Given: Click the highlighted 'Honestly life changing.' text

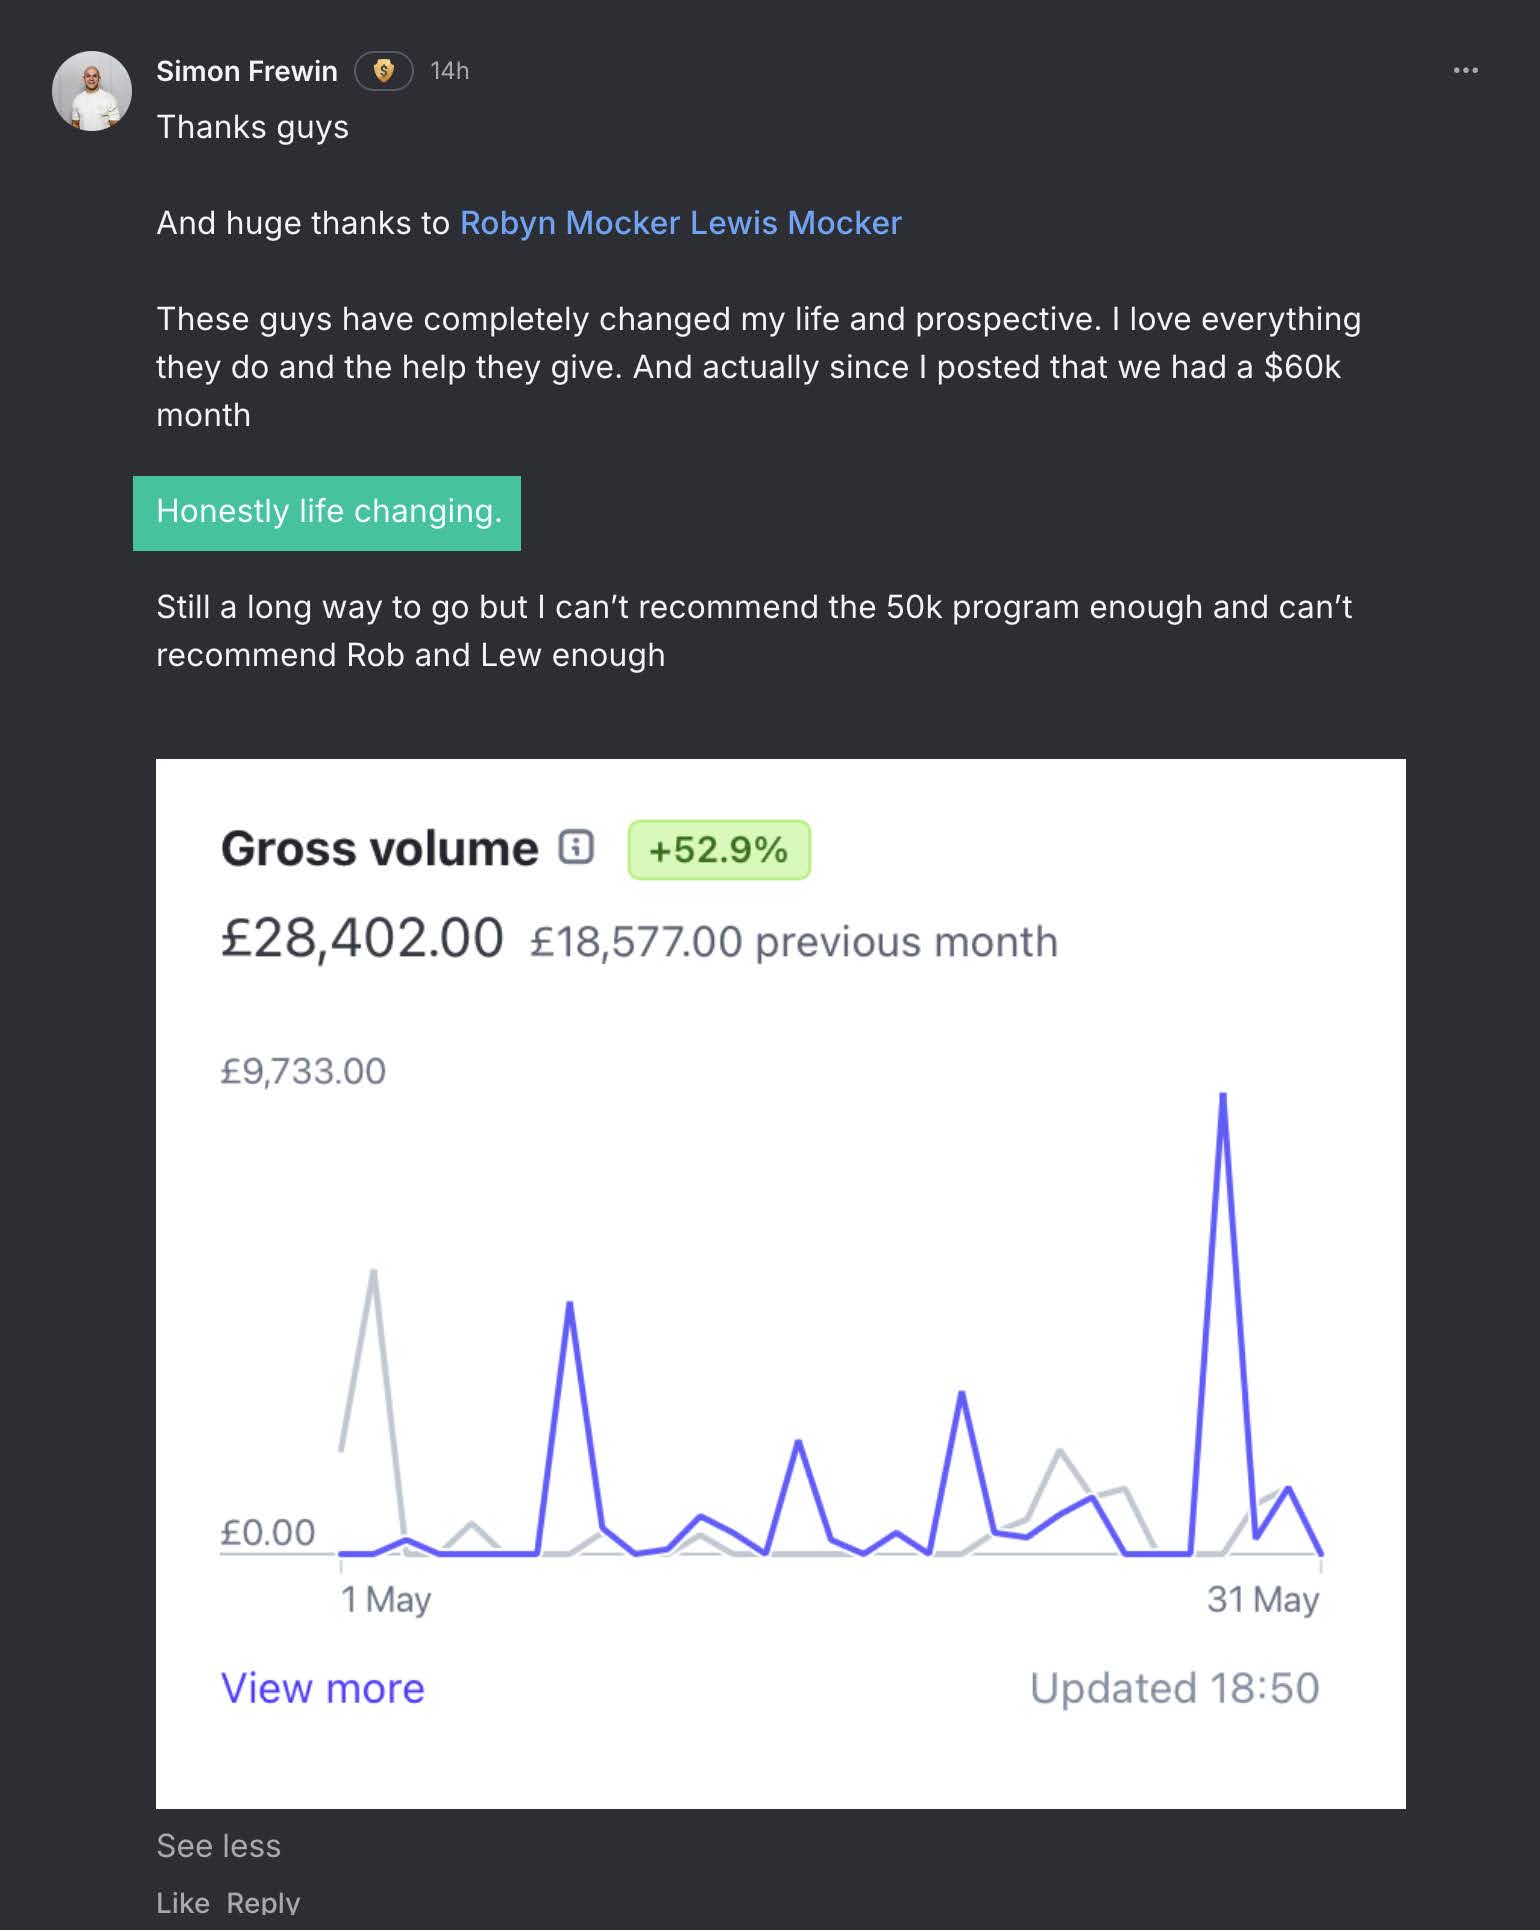Looking at the screenshot, I should point(328,512).
